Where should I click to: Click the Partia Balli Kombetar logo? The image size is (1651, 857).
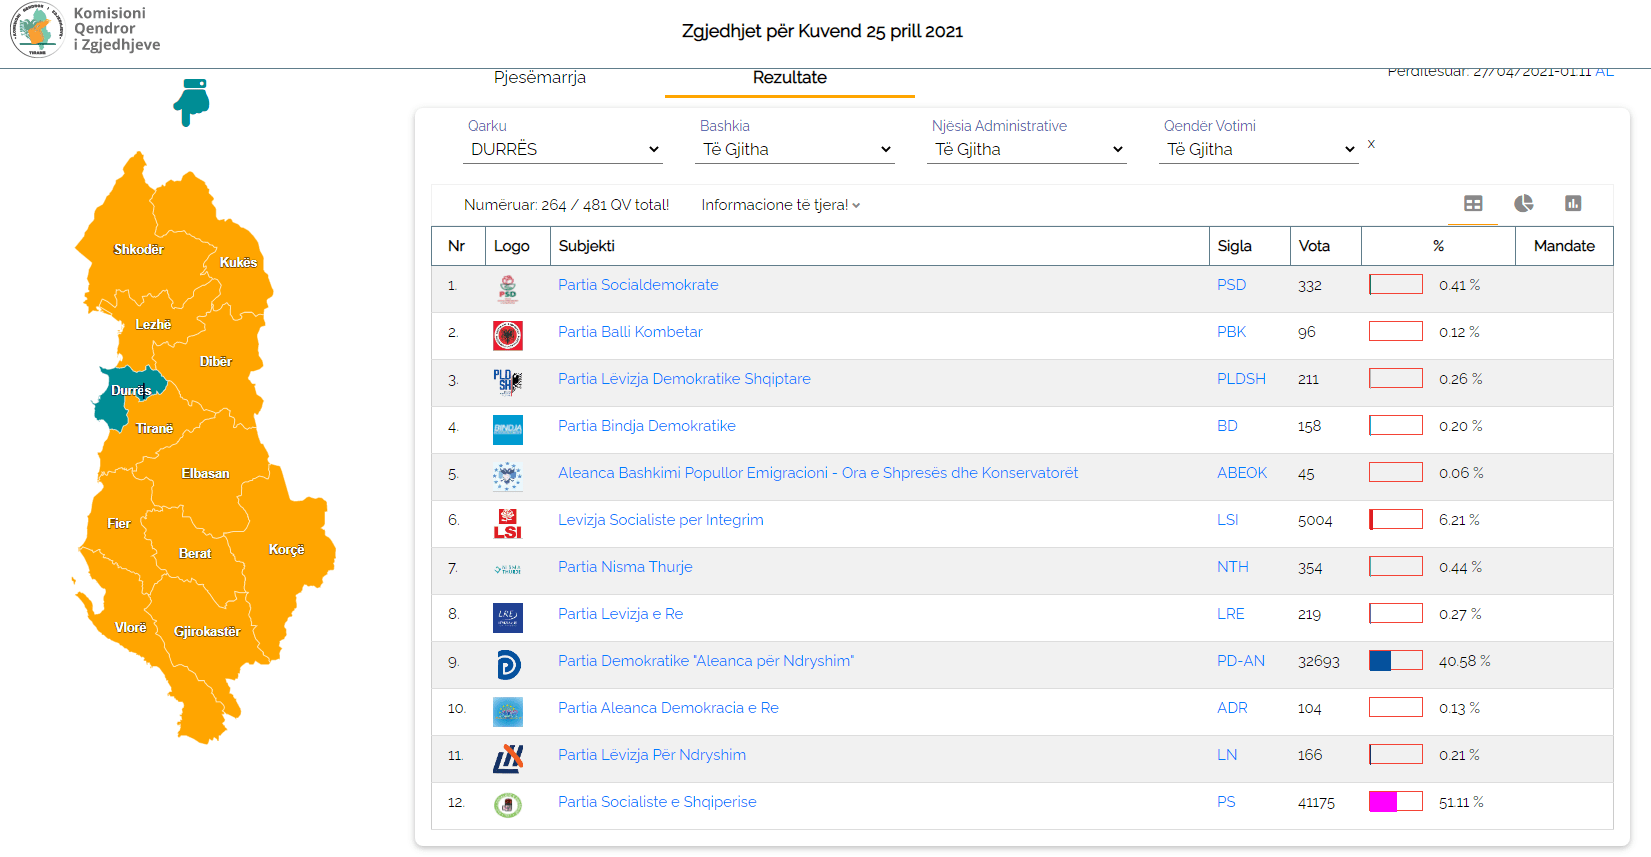click(x=508, y=336)
